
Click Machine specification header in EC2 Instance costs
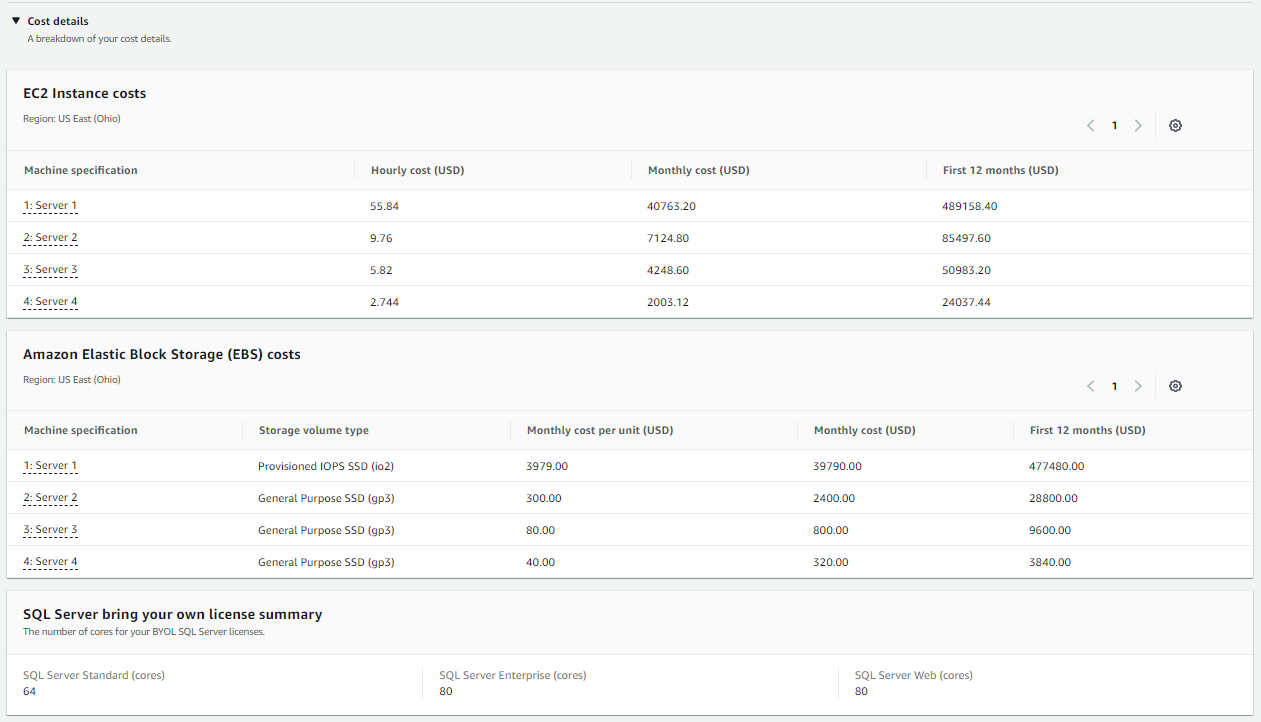pos(81,170)
